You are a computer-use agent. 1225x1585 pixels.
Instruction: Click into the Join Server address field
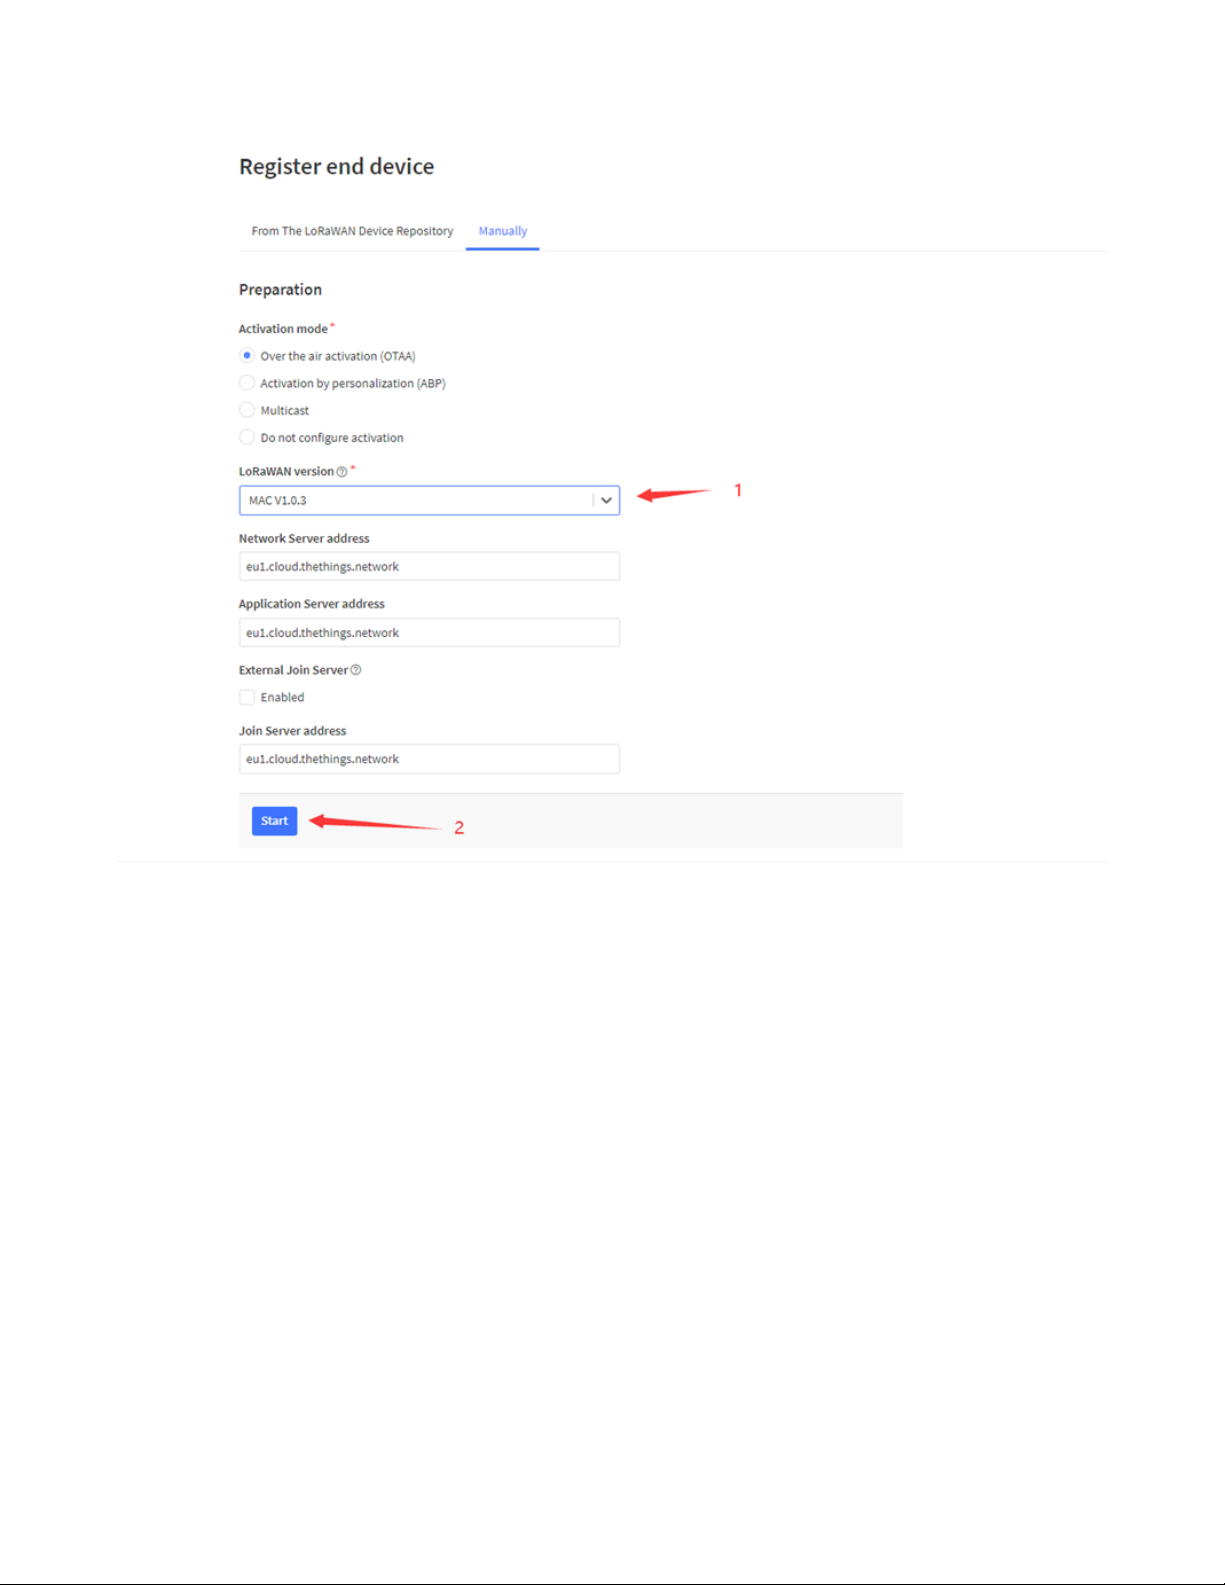tap(429, 759)
